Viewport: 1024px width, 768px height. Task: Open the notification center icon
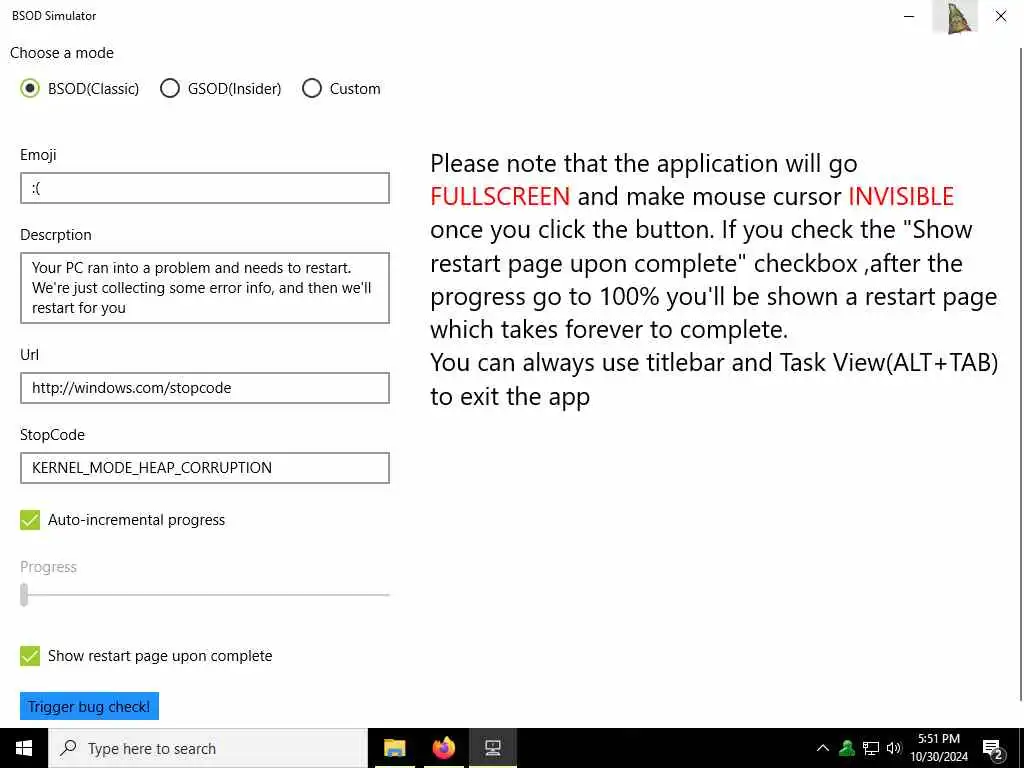pos(993,748)
